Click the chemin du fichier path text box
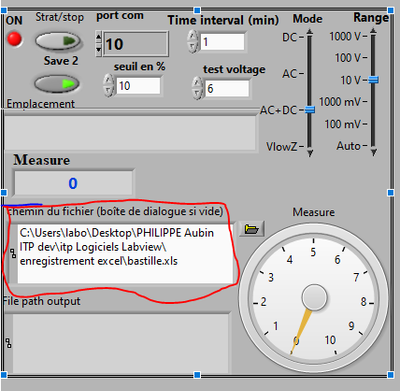 click(x=125, y=254)
